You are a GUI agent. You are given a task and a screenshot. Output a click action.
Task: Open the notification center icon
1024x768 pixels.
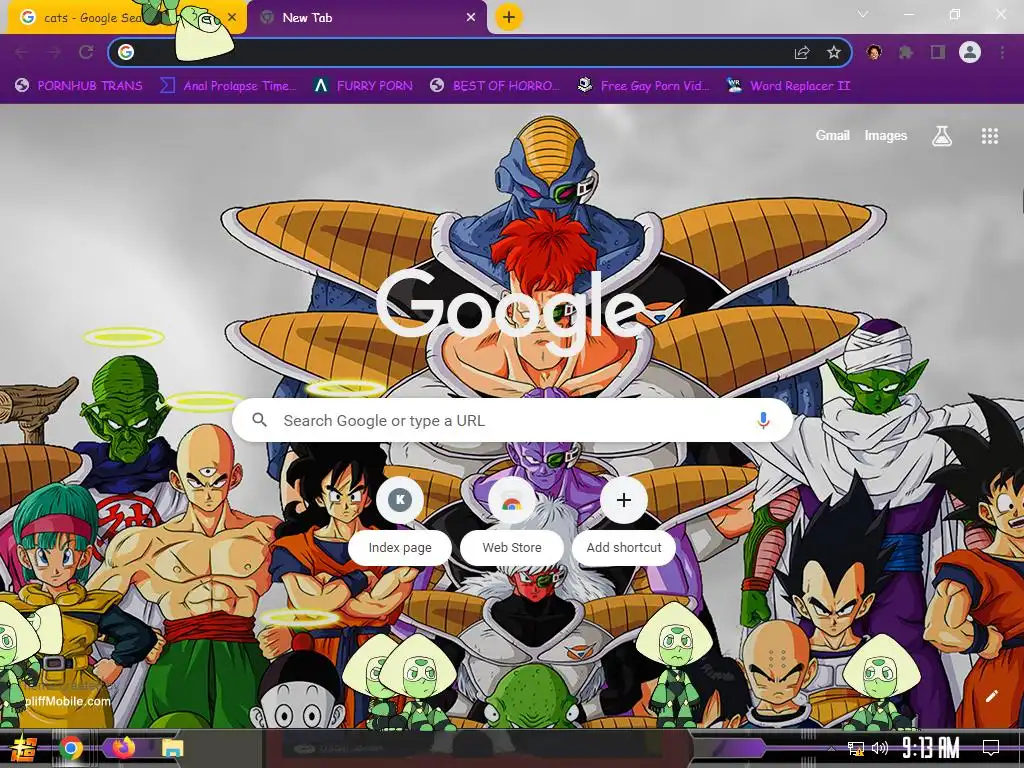pos(991,748)
